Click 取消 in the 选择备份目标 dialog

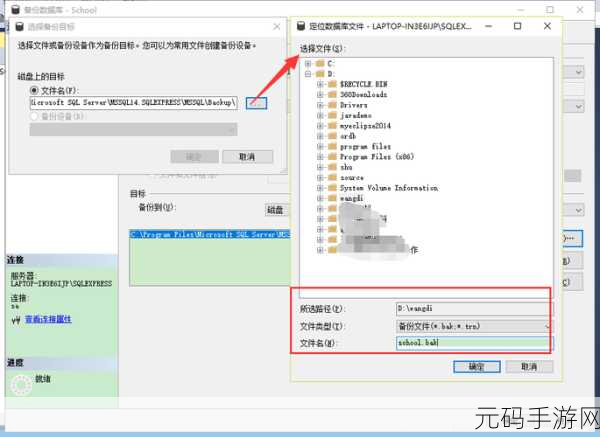coord(248,157)
